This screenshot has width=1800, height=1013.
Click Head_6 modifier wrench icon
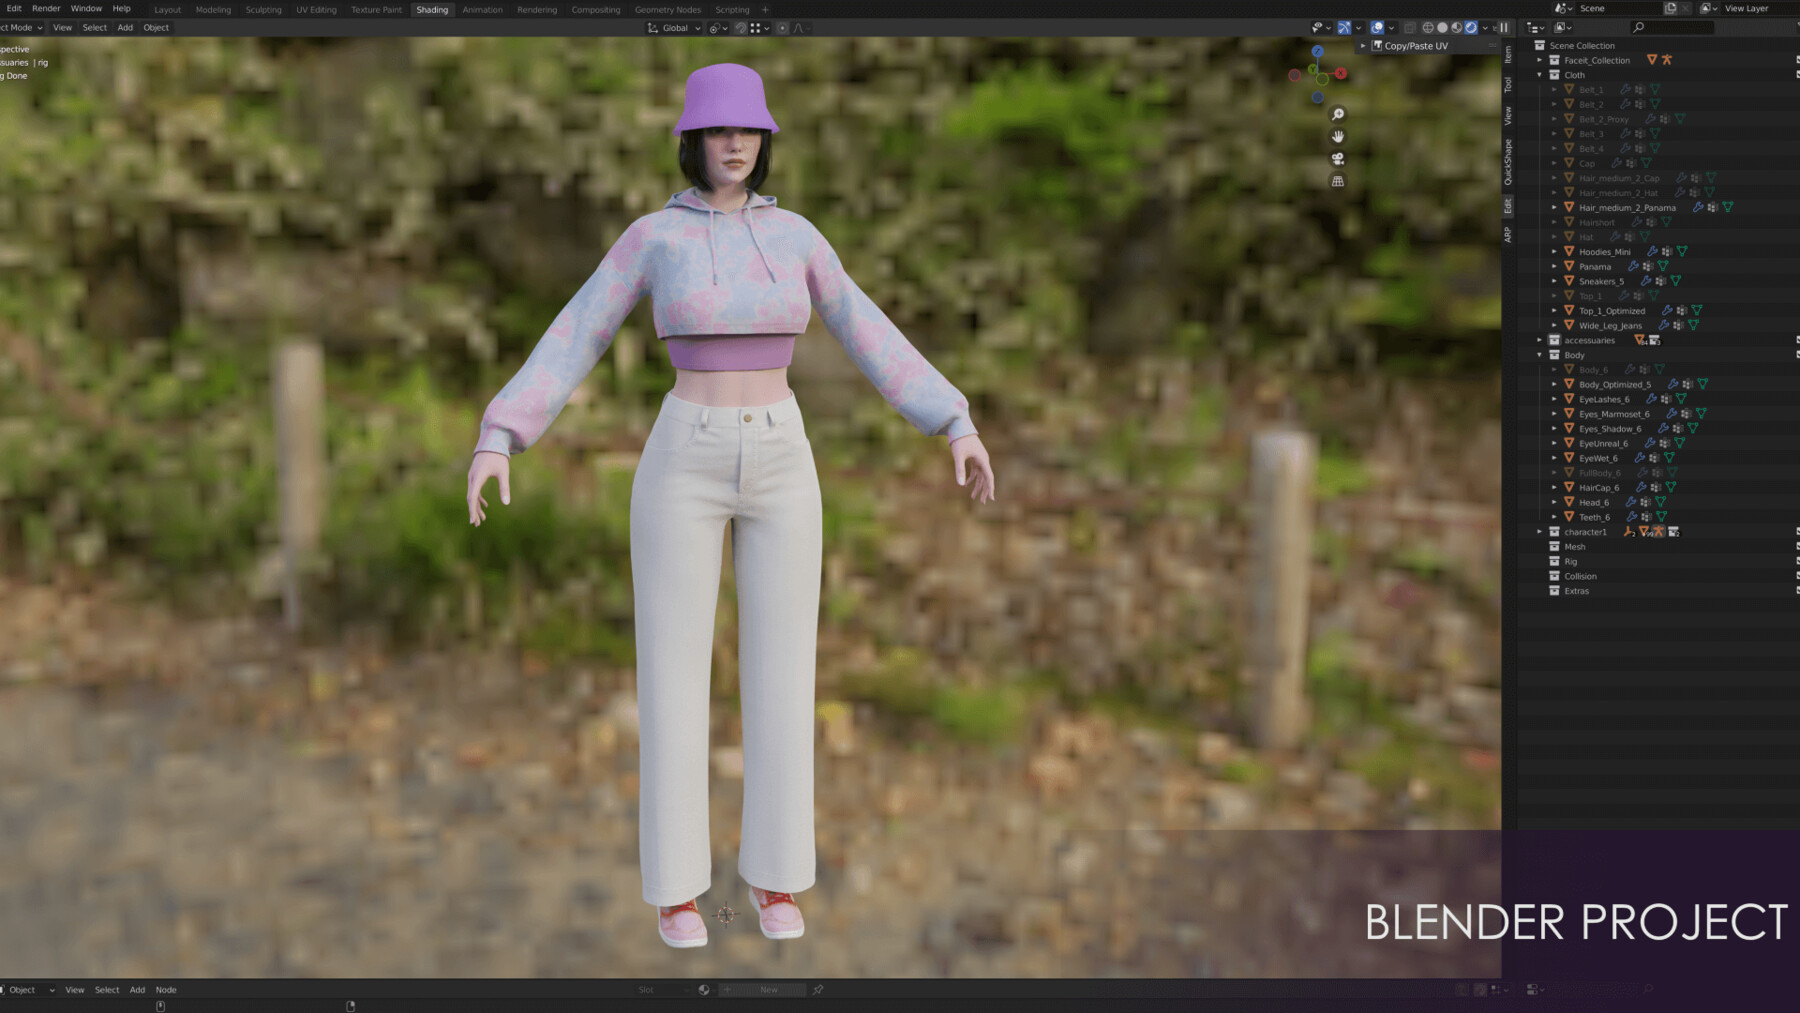1631,502
